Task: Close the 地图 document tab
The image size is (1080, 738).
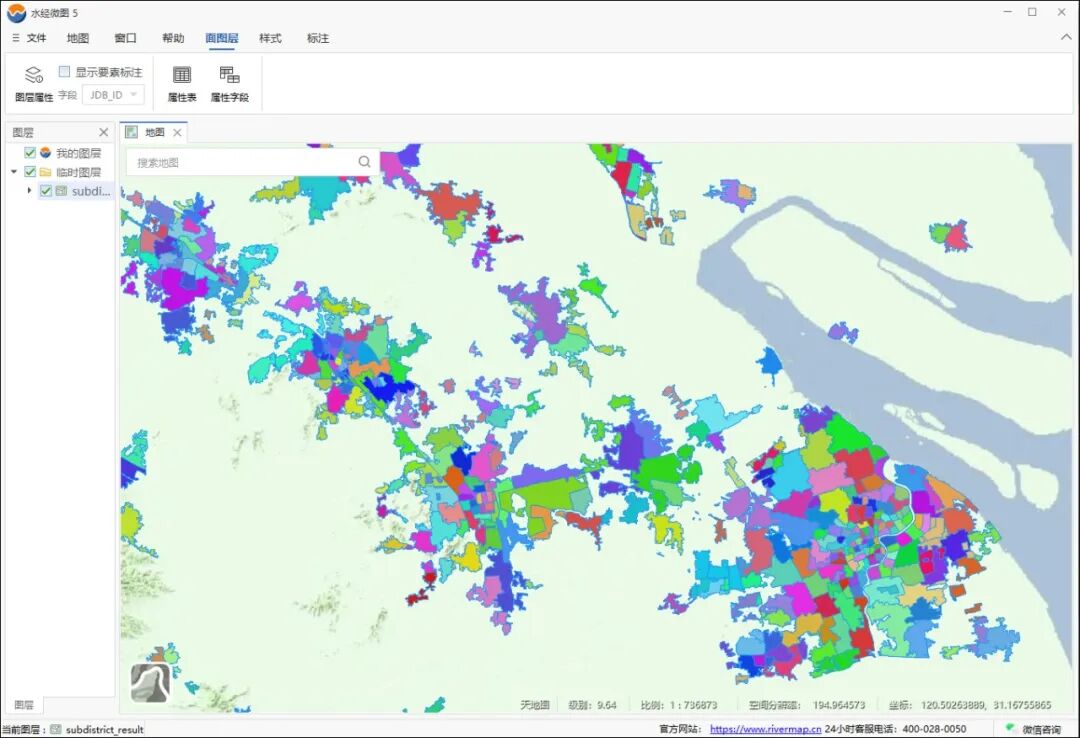Action: pos(177,132)
